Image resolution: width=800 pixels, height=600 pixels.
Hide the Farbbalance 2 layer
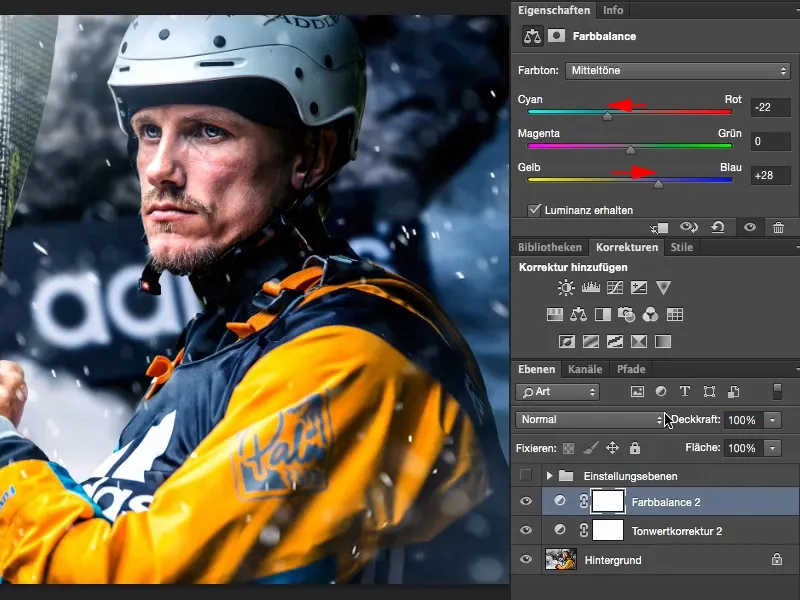(527, 501)
